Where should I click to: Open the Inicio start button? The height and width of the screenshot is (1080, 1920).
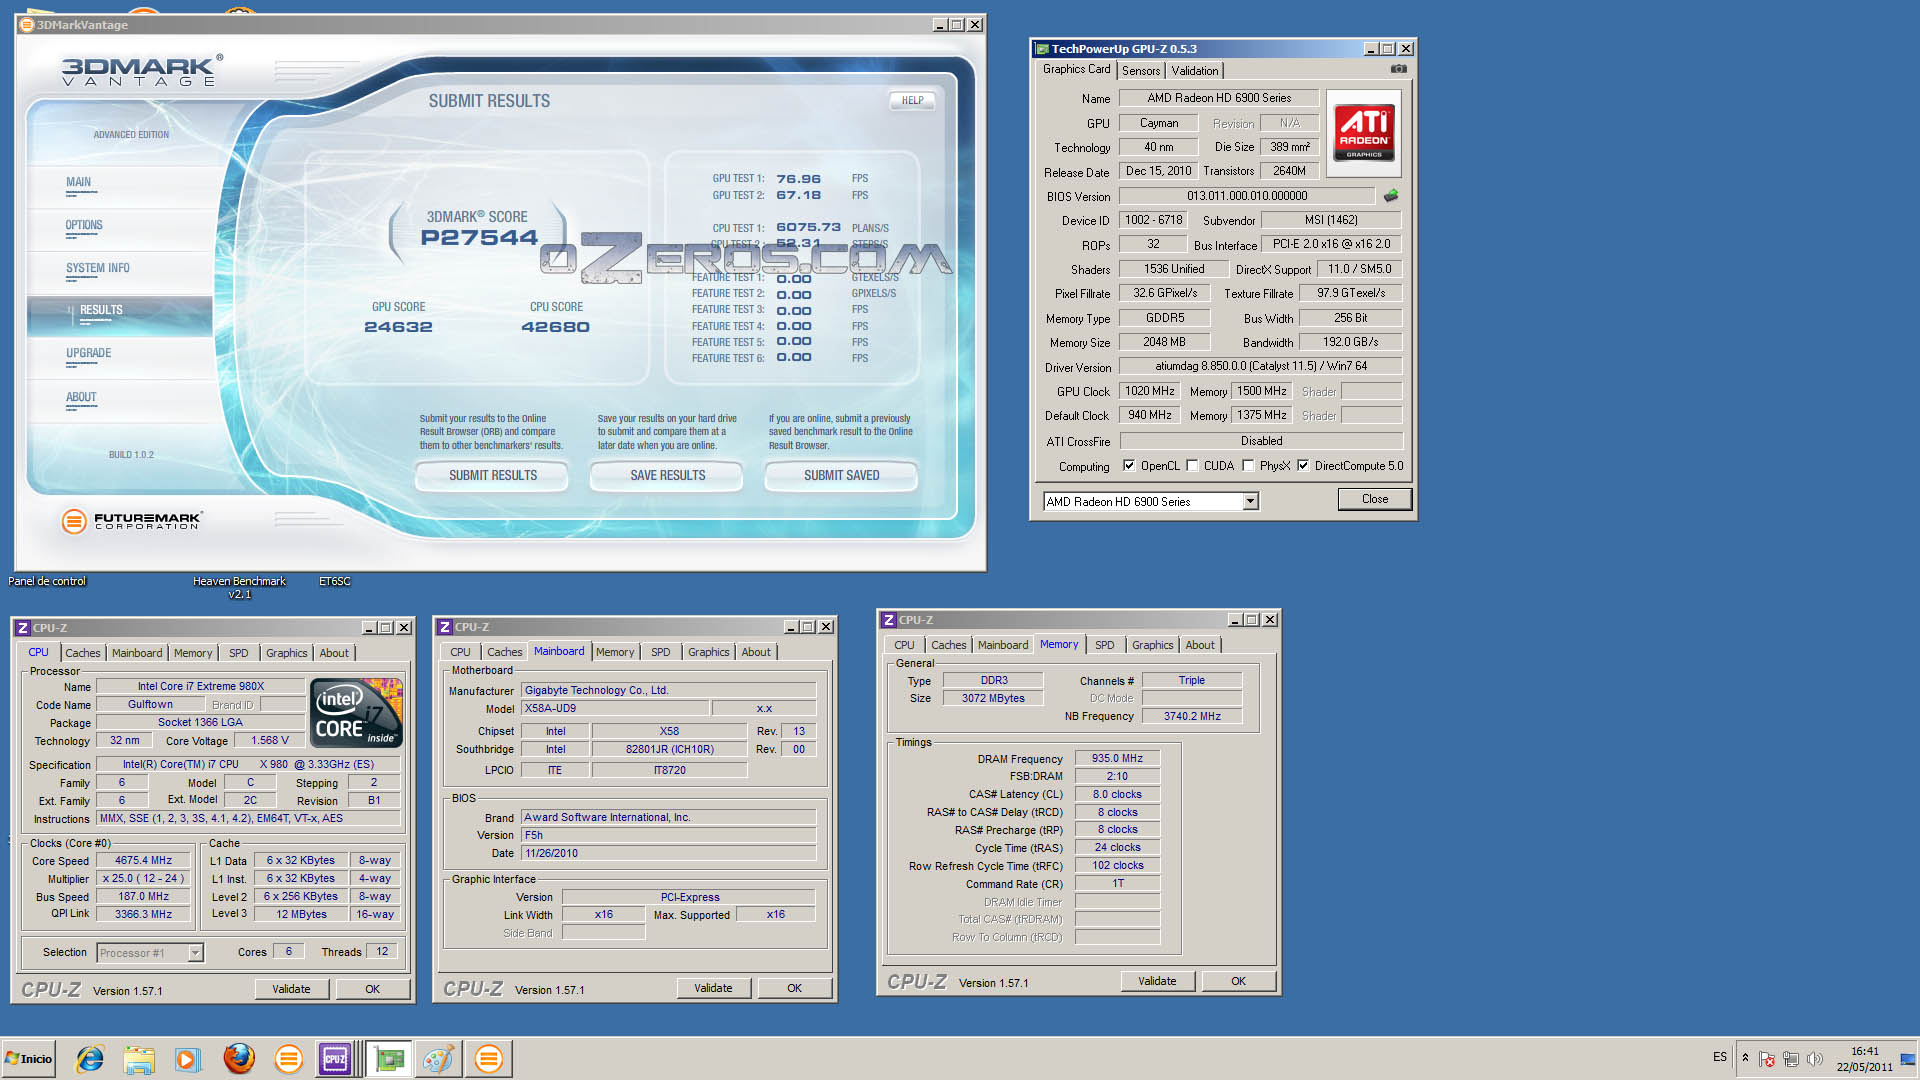click(28, 1059)
